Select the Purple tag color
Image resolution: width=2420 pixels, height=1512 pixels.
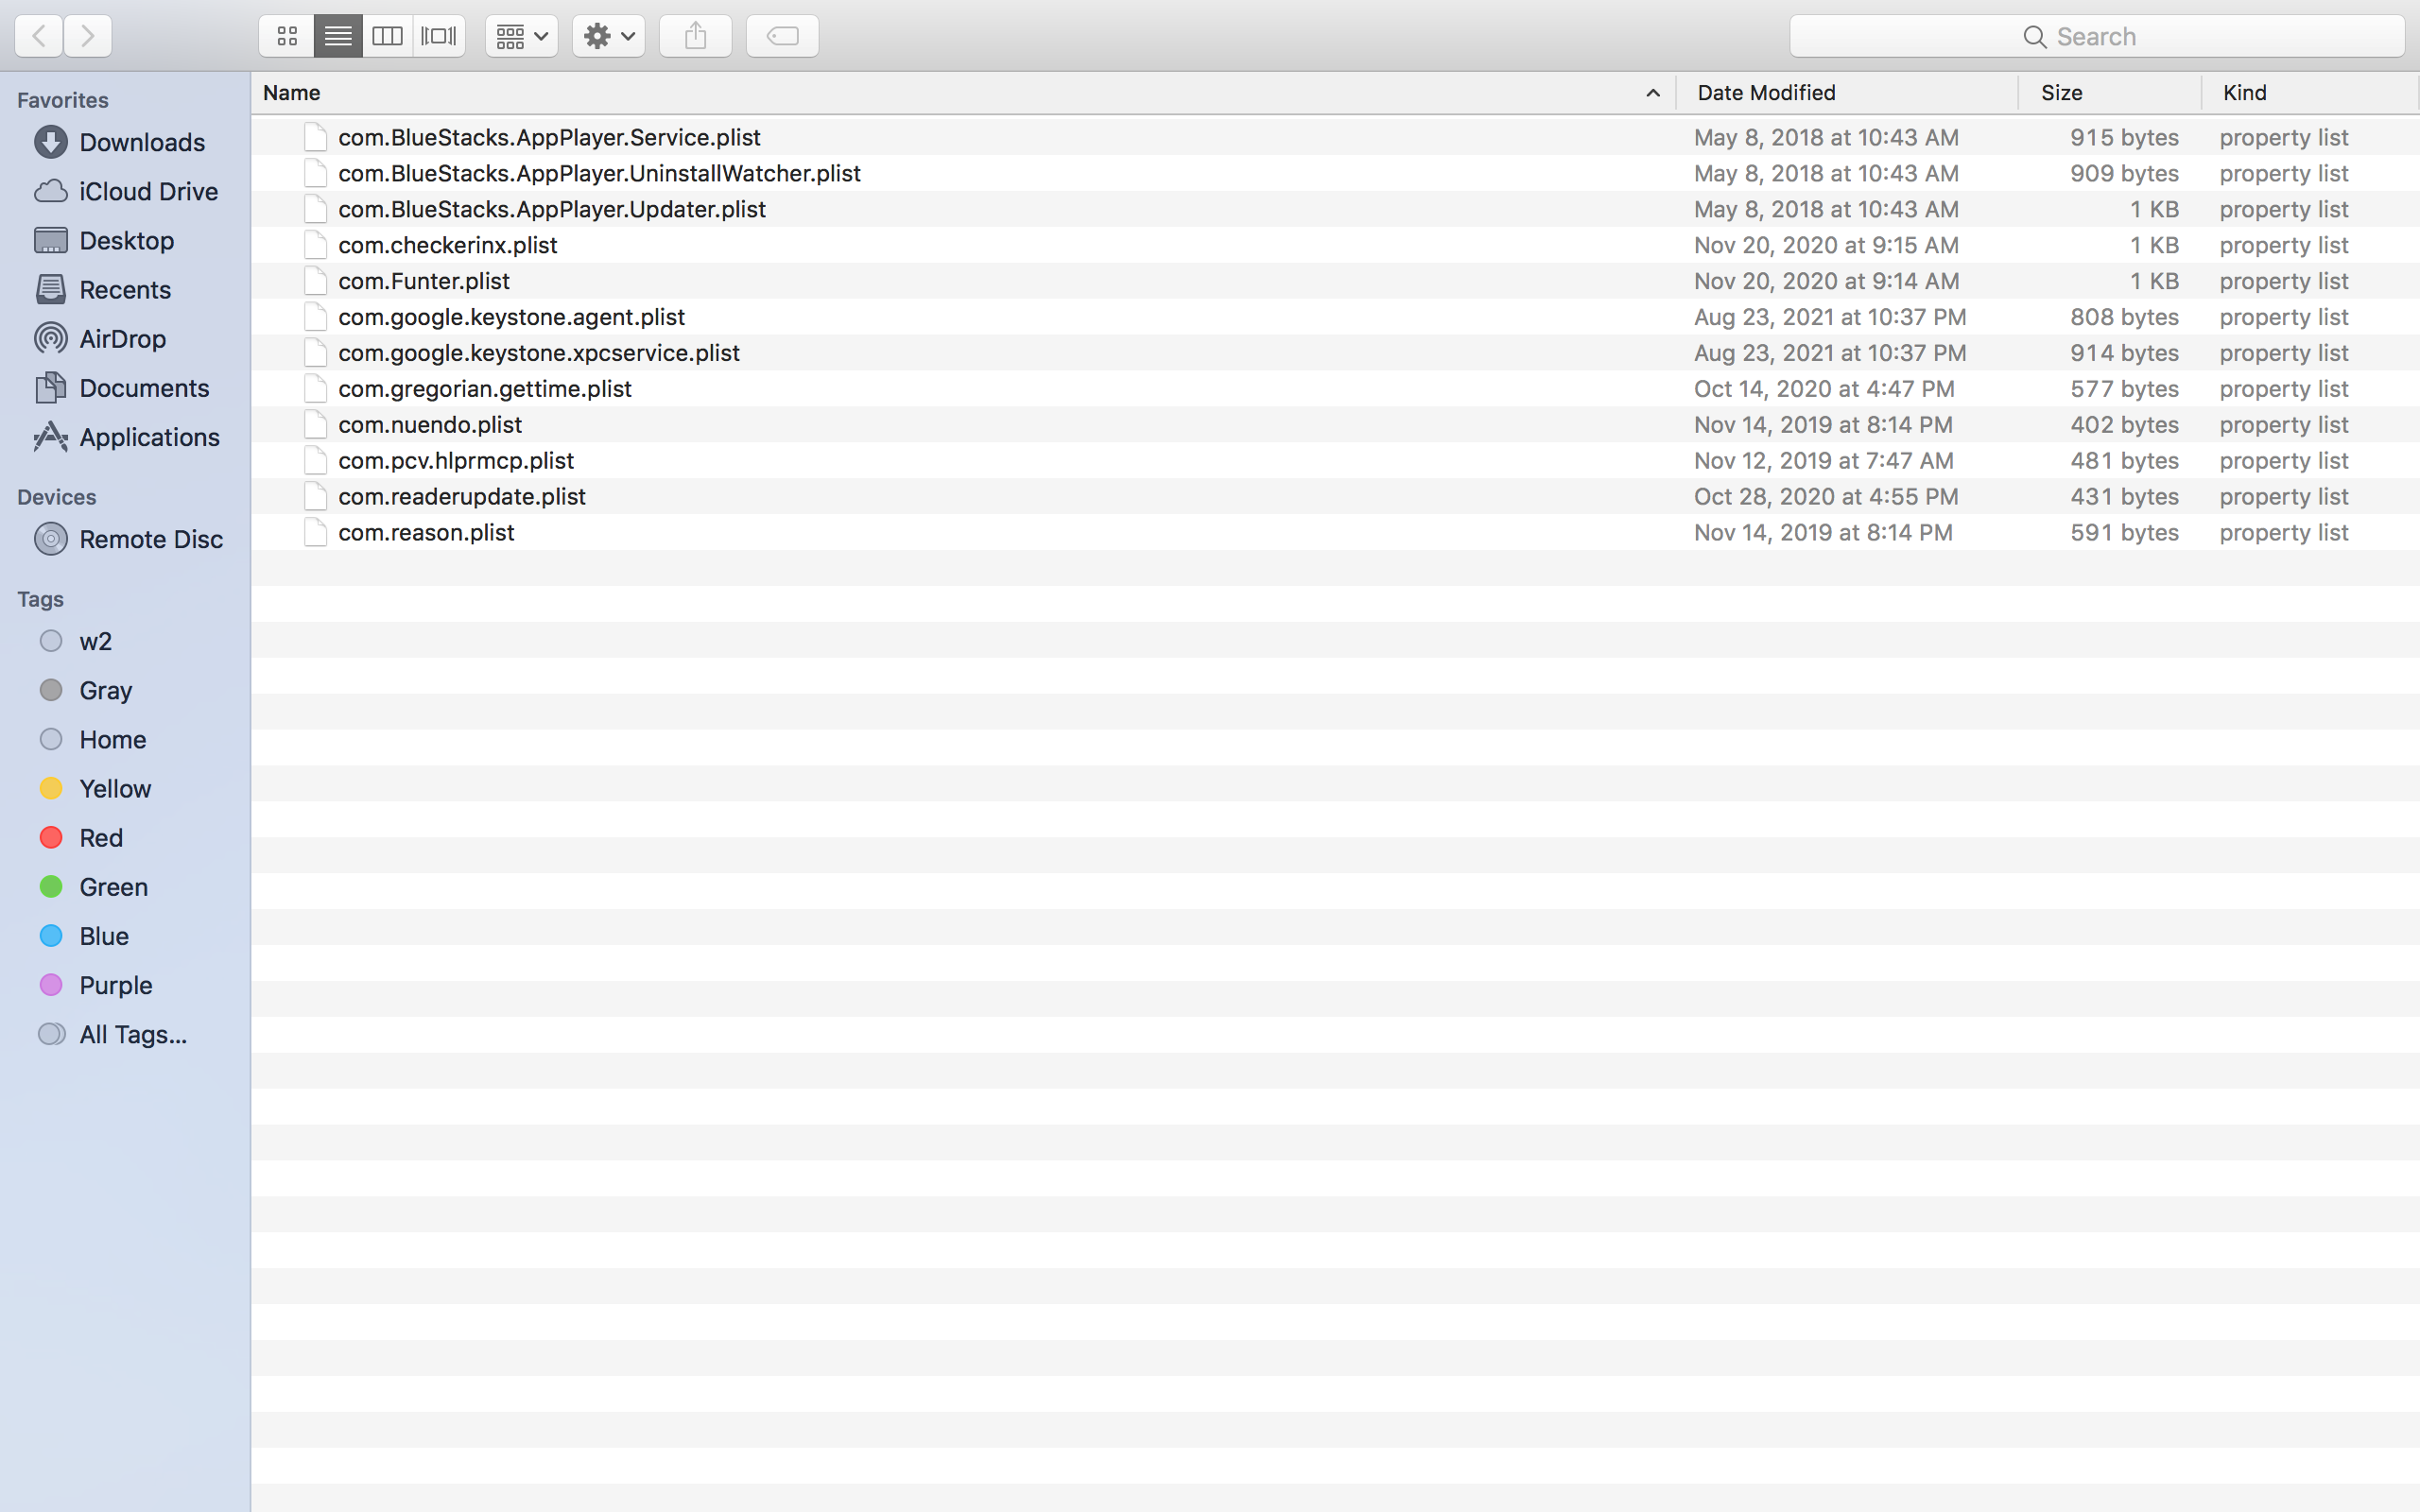(x=115, y=985)
